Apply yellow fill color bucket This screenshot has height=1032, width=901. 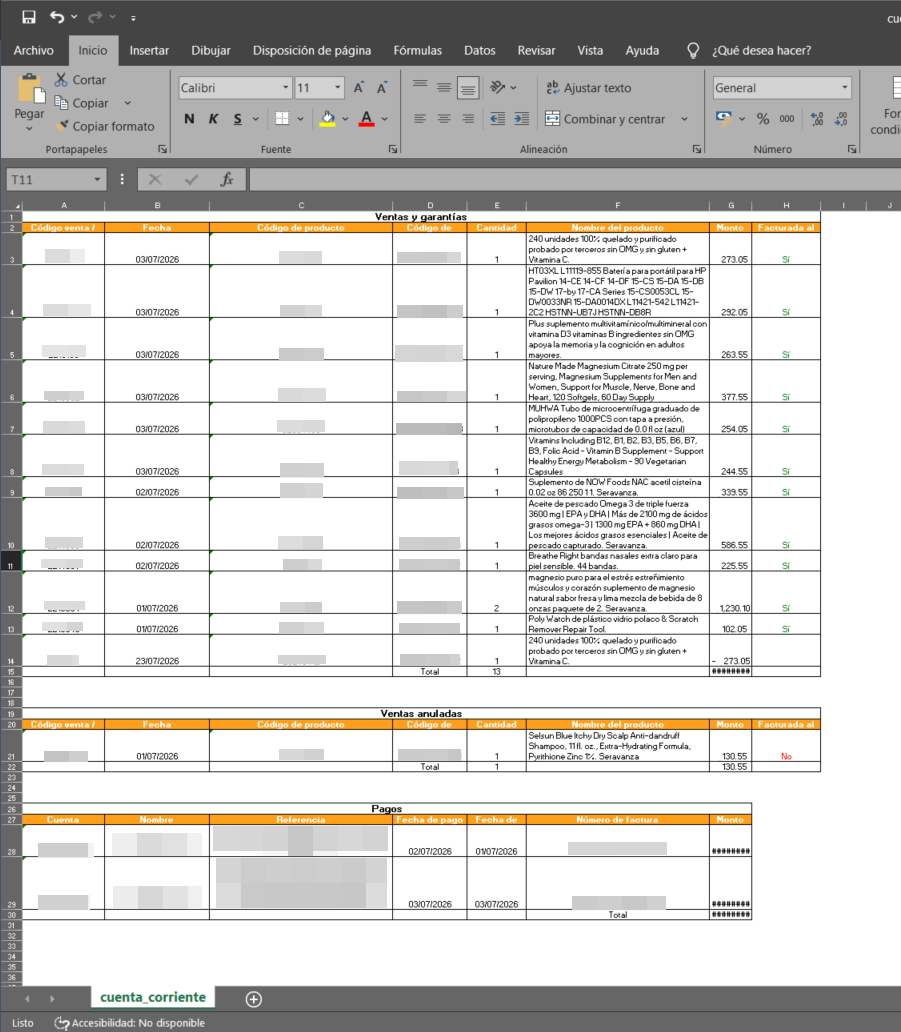coord(327,119)
